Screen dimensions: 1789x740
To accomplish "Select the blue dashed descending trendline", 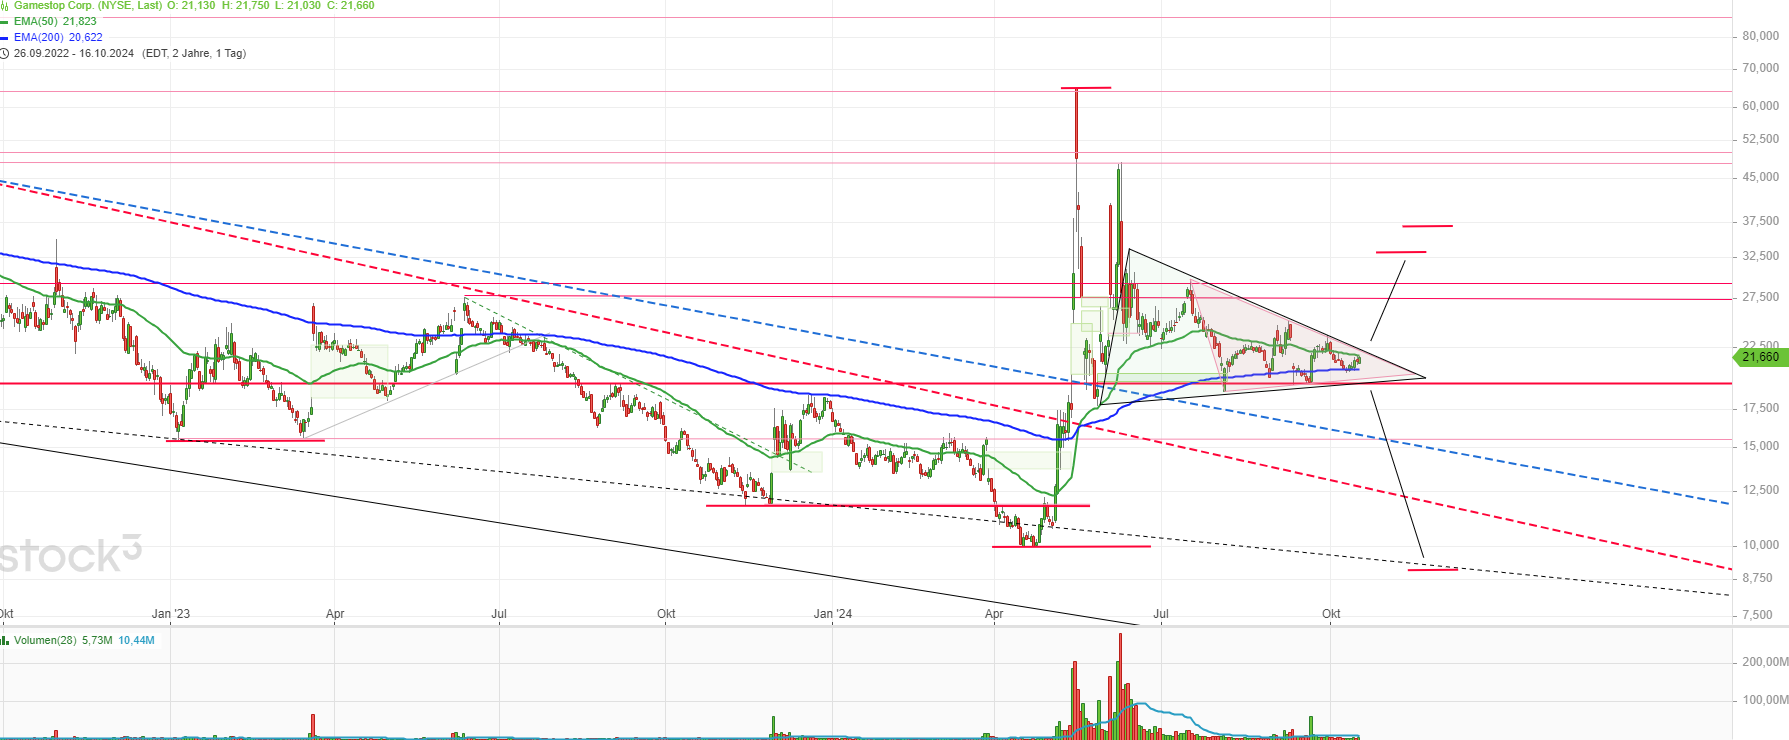I will click(x=864, y=342).
